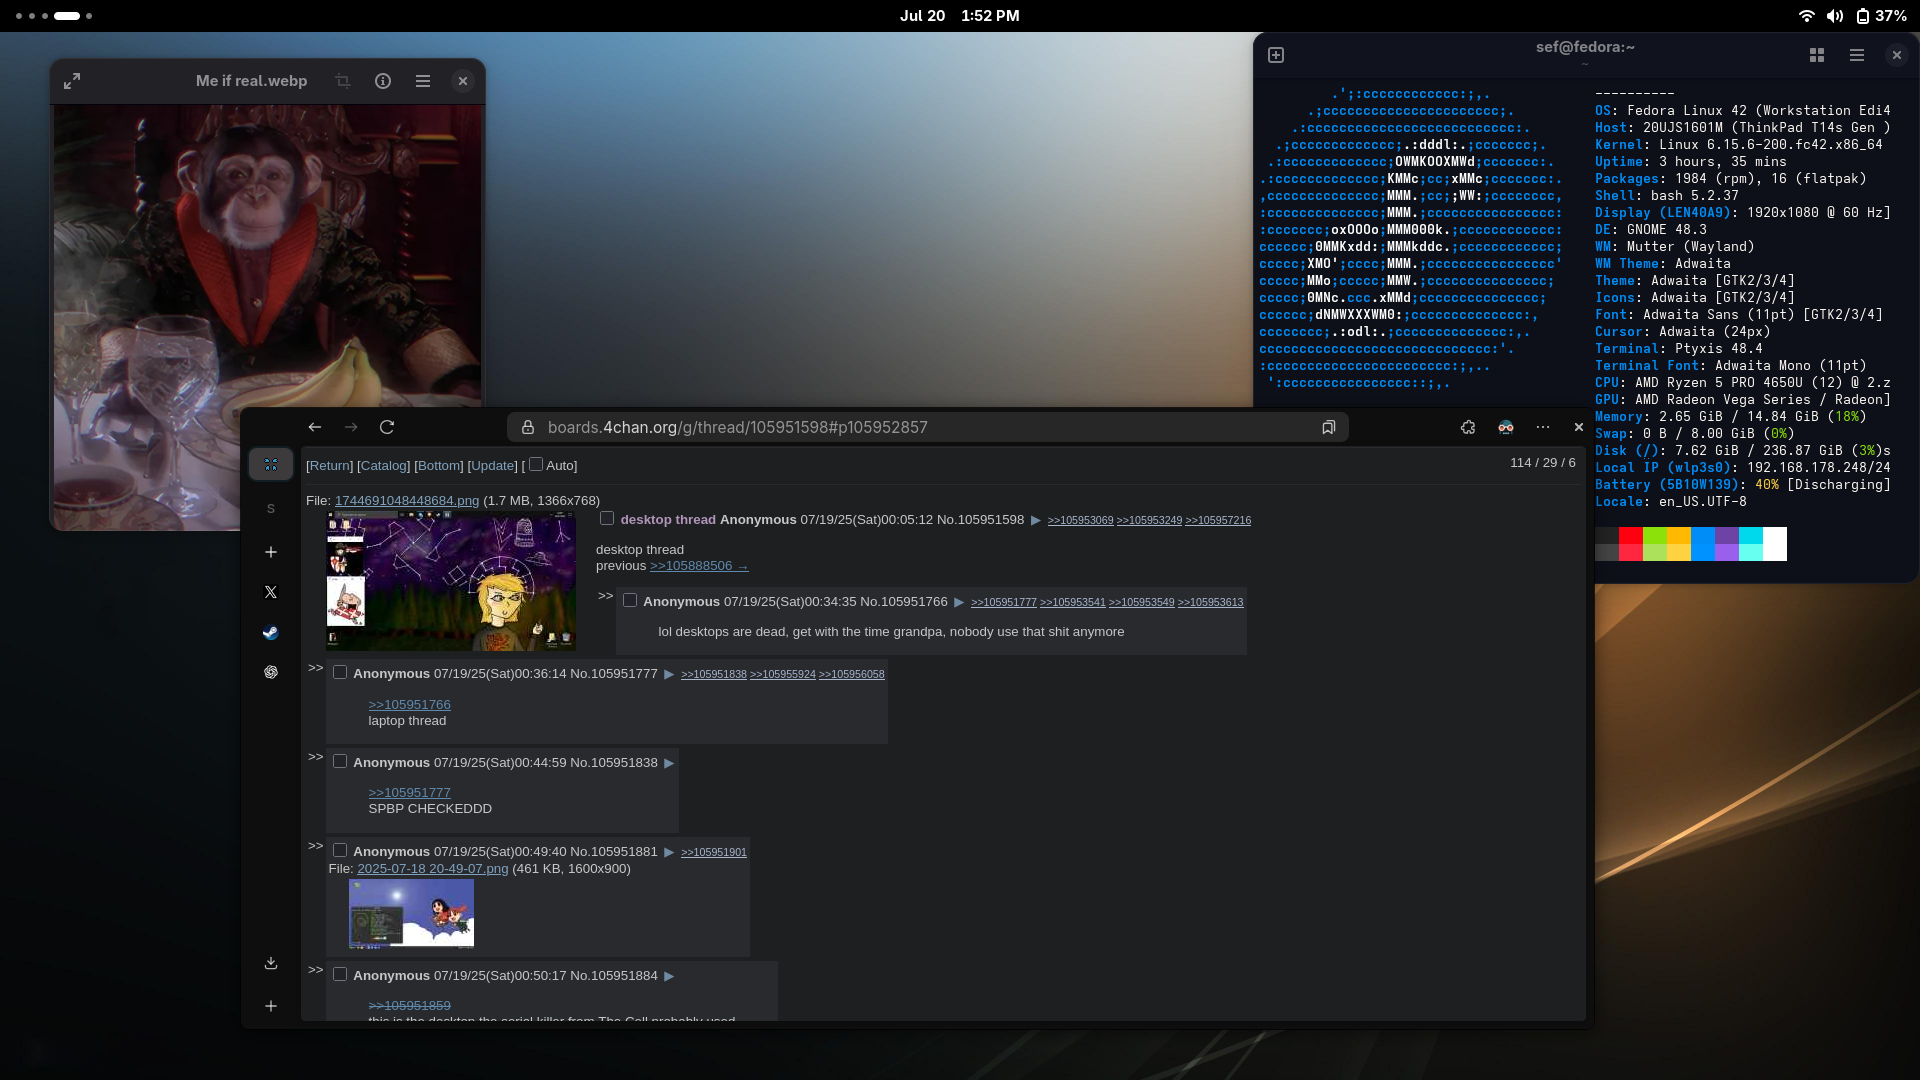Screen dimensions: 1920x1080
Task: Reload the 4chan thread page
Action: point(387,427)
